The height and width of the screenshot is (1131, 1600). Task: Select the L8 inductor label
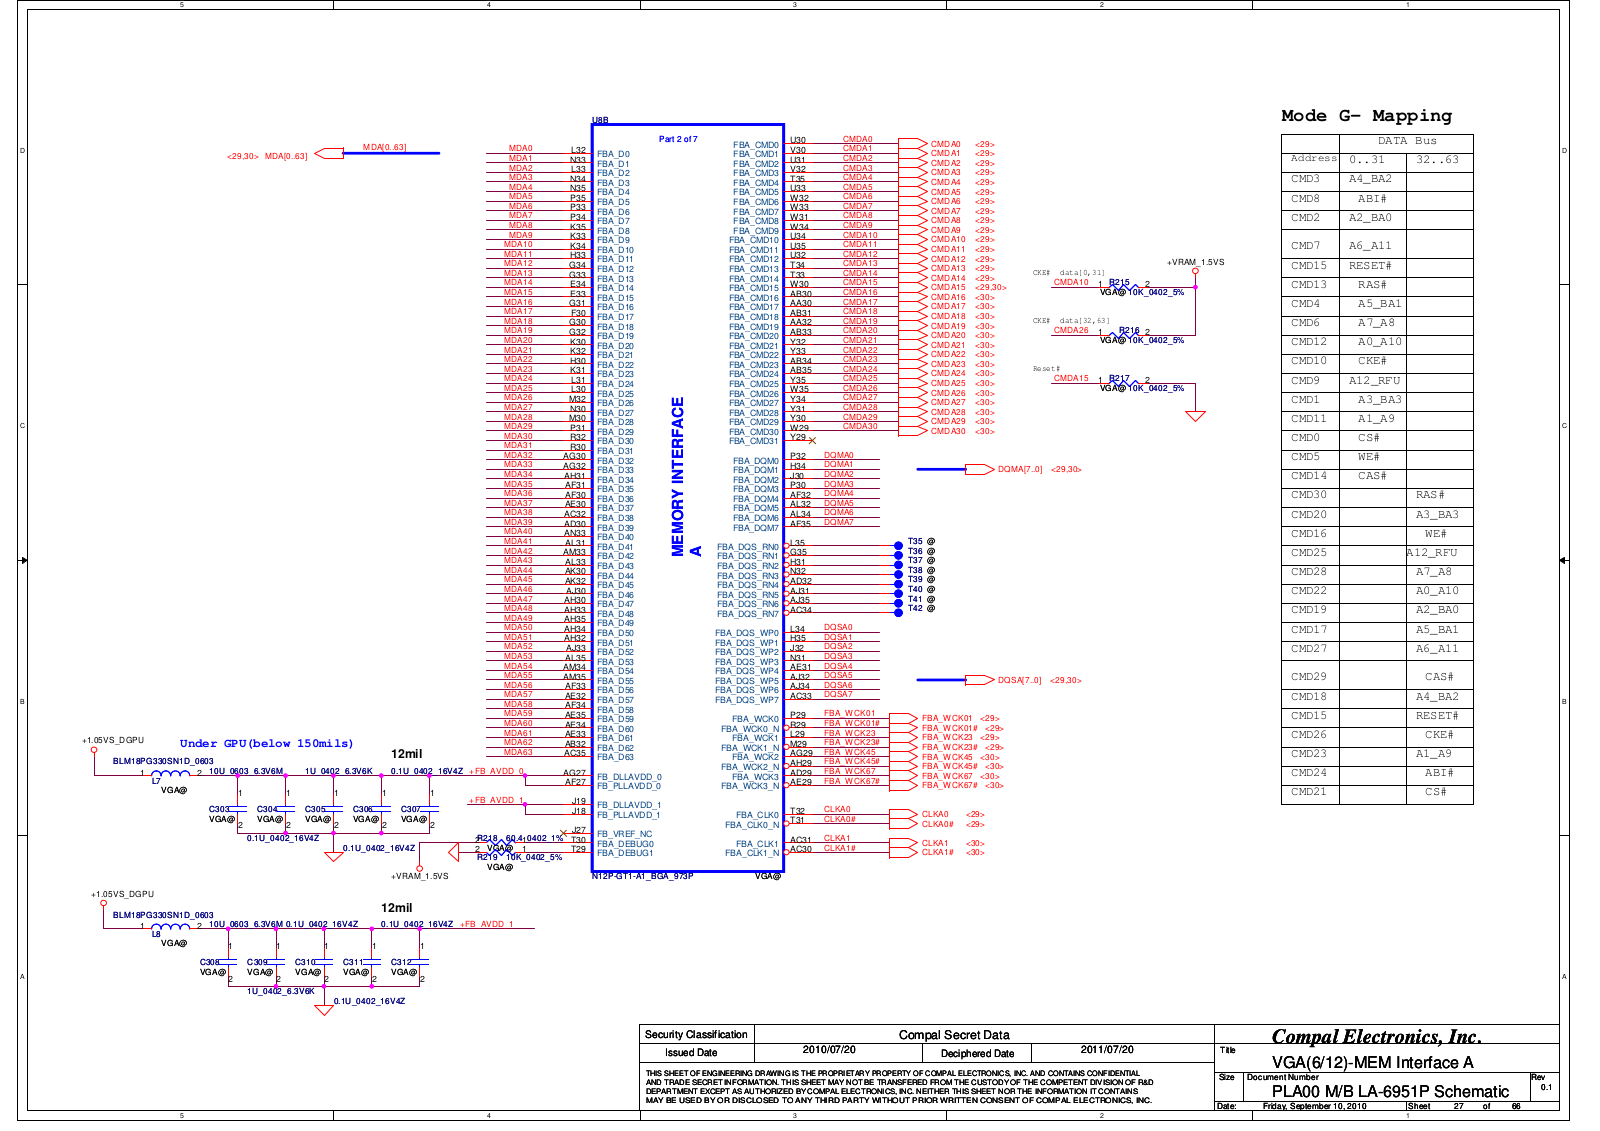click(x=156, y=934)
